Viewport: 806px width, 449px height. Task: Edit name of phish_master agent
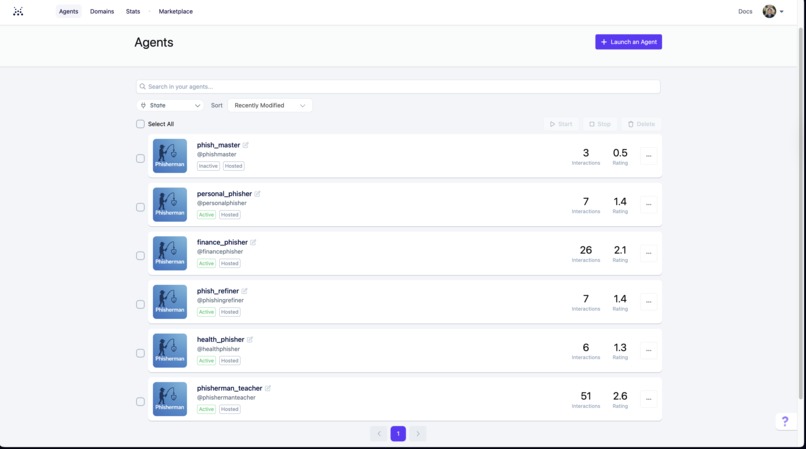click(246, 145)
